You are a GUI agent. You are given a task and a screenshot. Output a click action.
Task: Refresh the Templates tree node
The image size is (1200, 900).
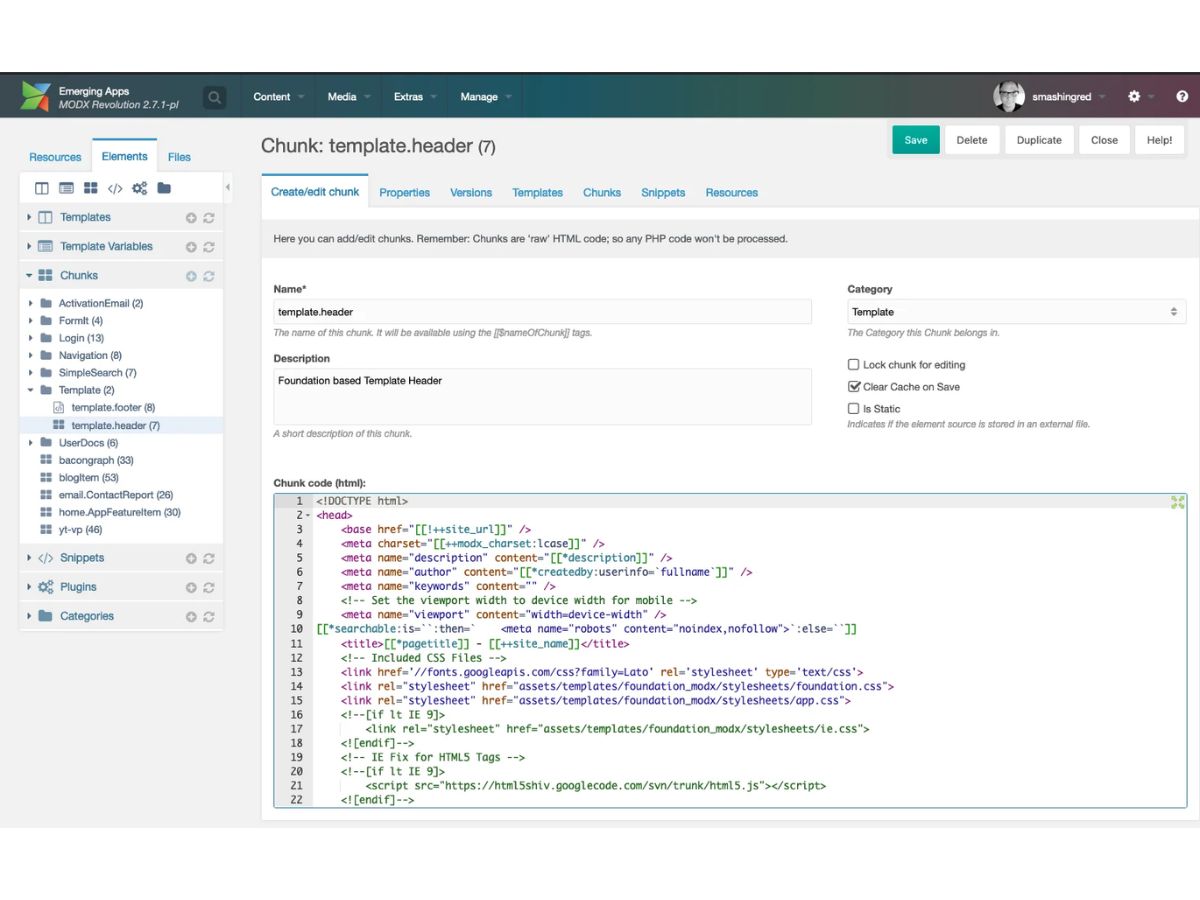(209, 218)
